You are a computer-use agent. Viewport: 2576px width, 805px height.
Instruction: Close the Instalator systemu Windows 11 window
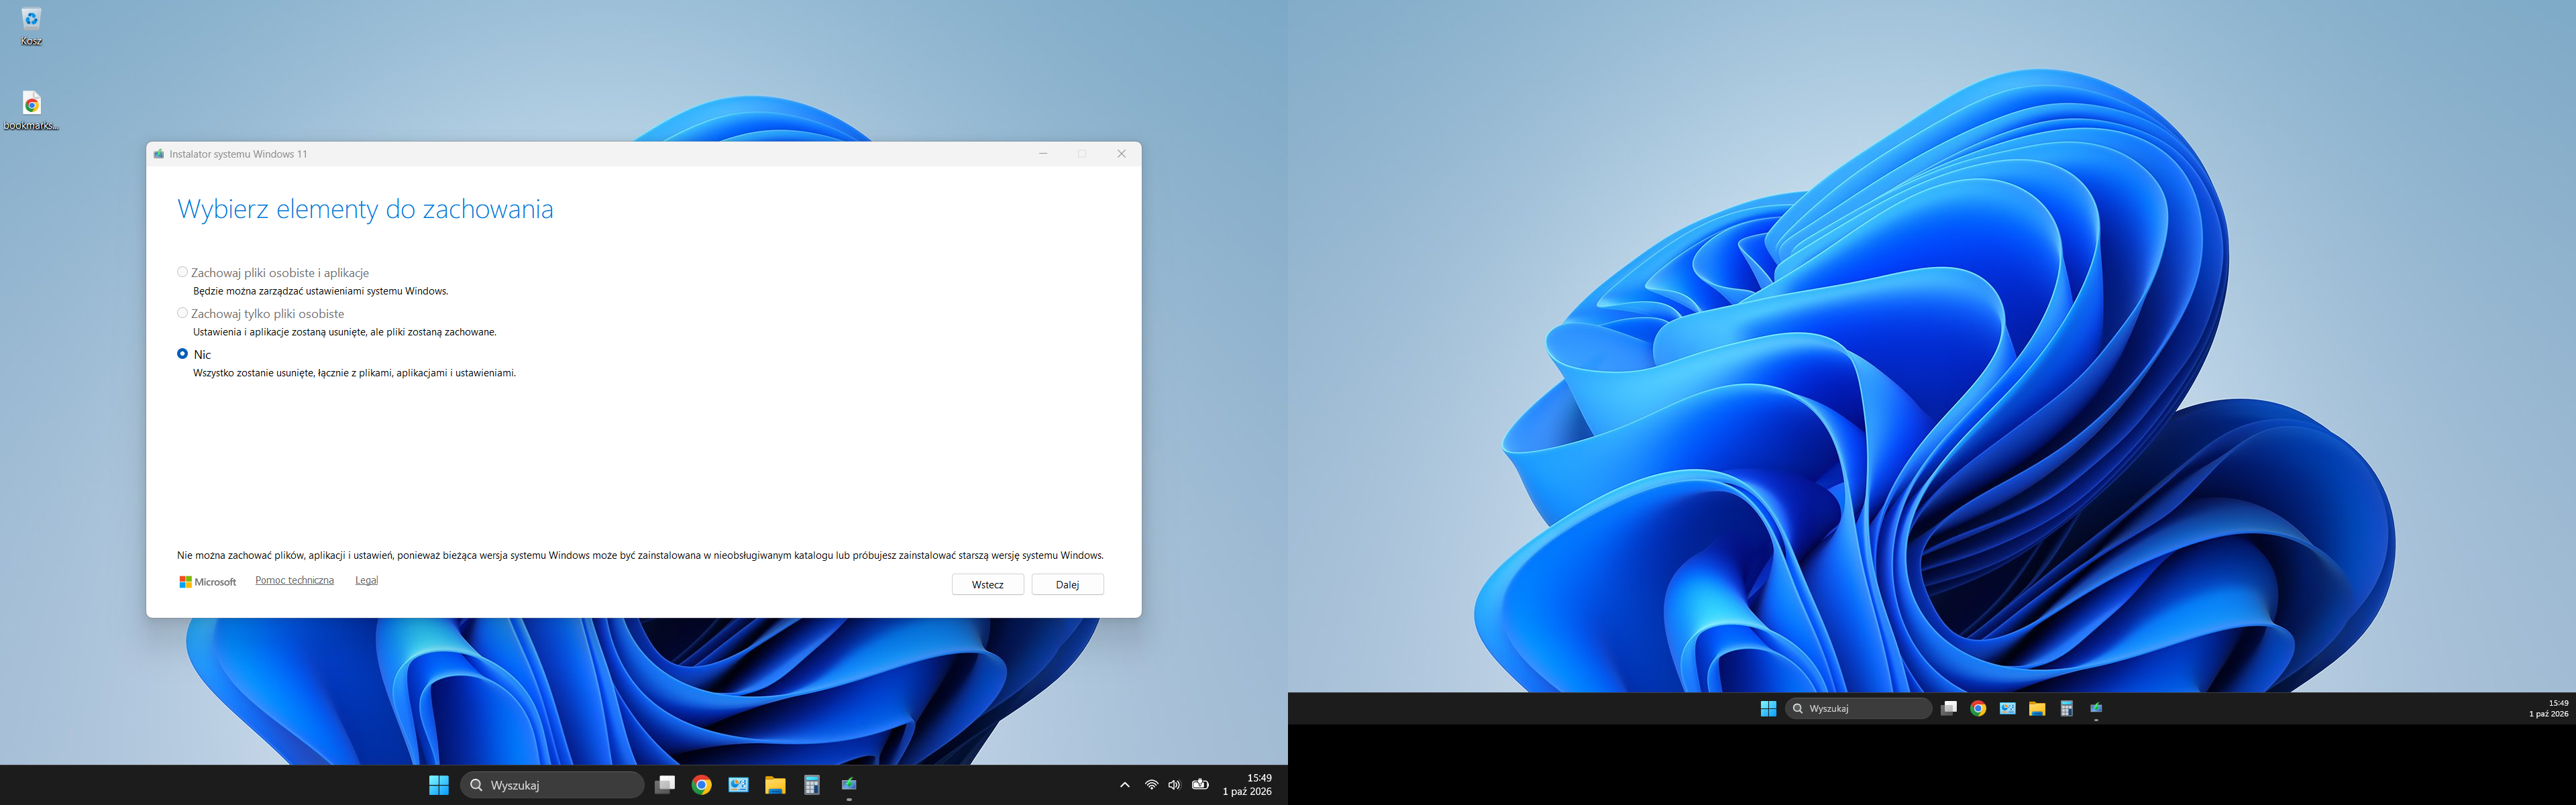tap(1121, 154)
